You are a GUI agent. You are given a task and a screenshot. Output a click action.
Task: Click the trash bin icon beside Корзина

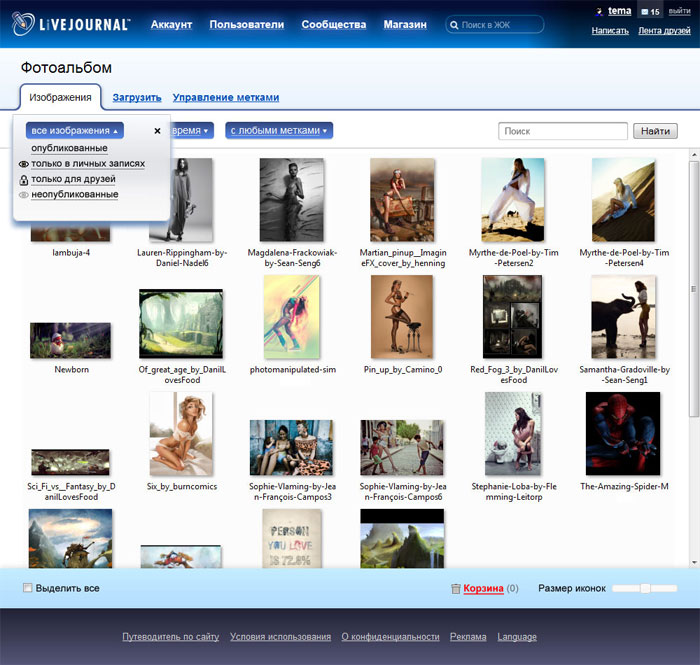[456, 589]
